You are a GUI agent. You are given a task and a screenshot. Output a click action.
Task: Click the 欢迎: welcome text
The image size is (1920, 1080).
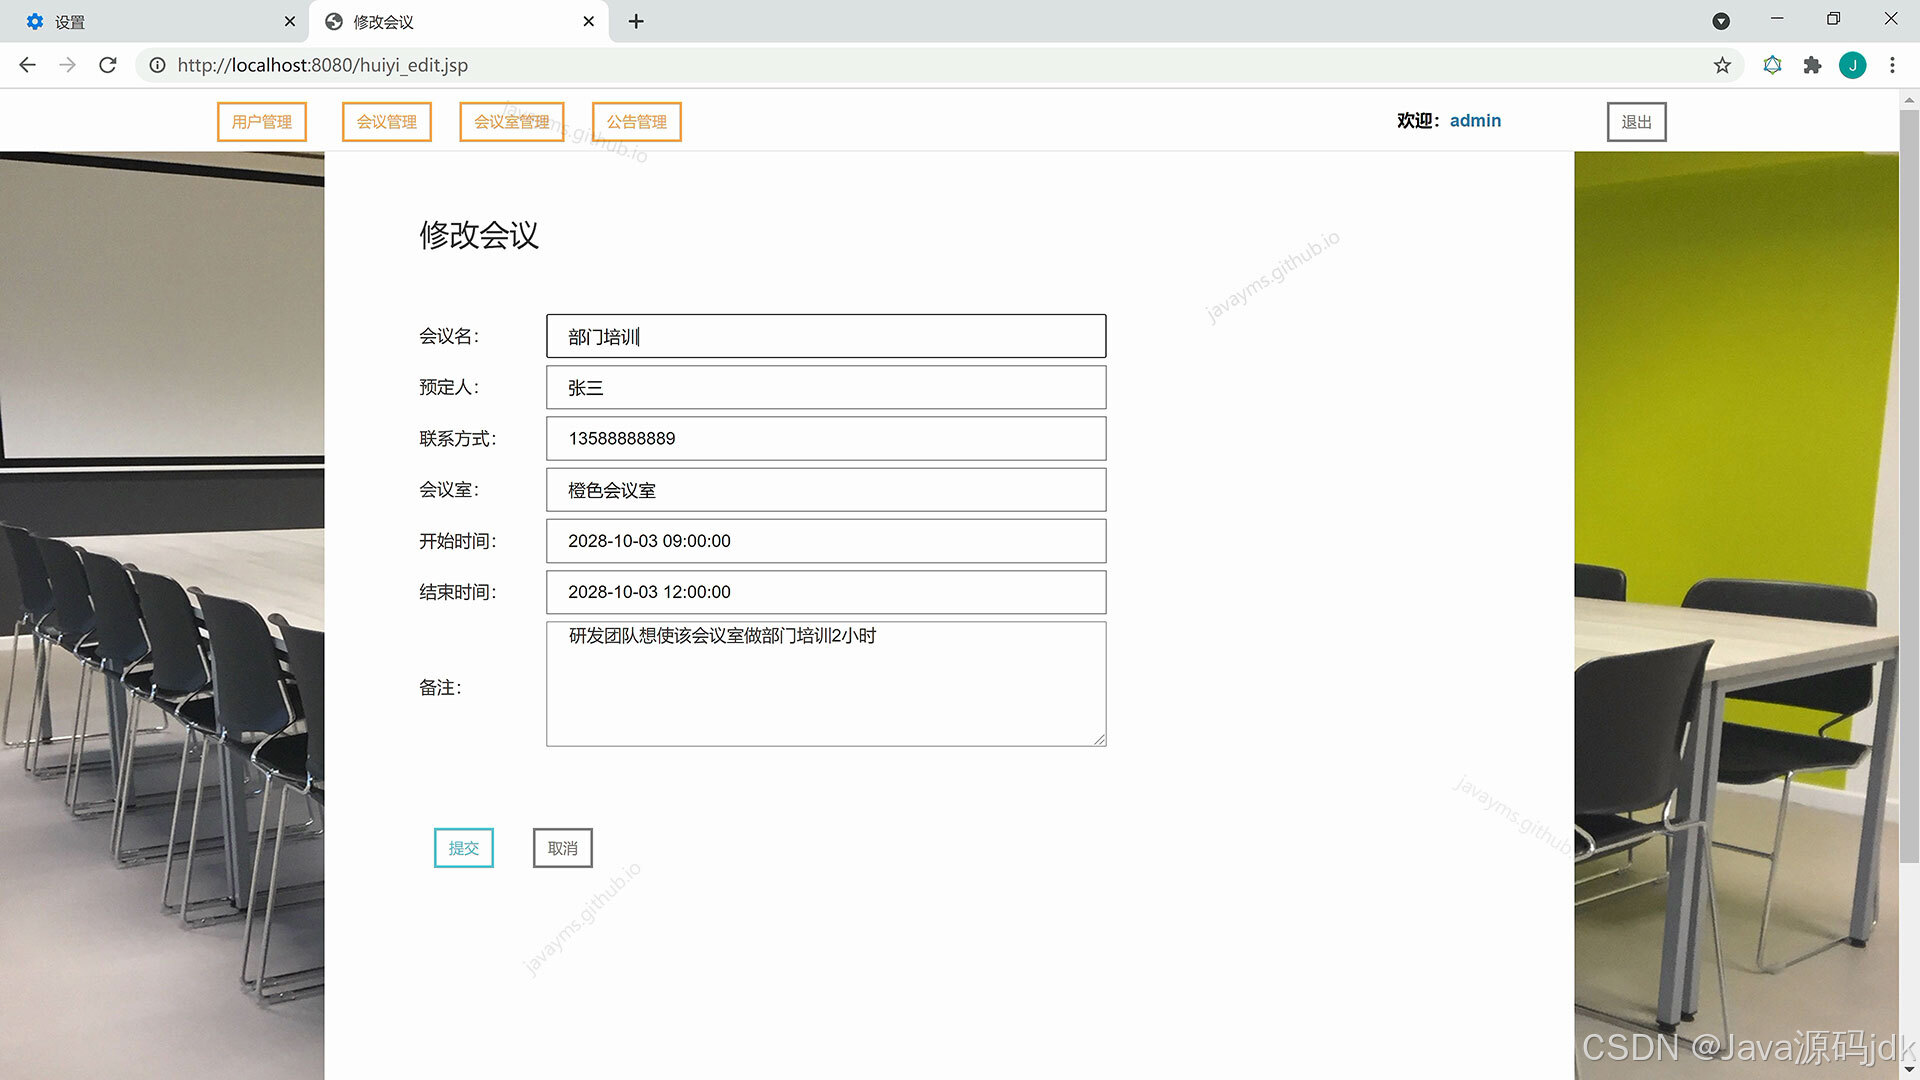click(x=1419, y=121)
